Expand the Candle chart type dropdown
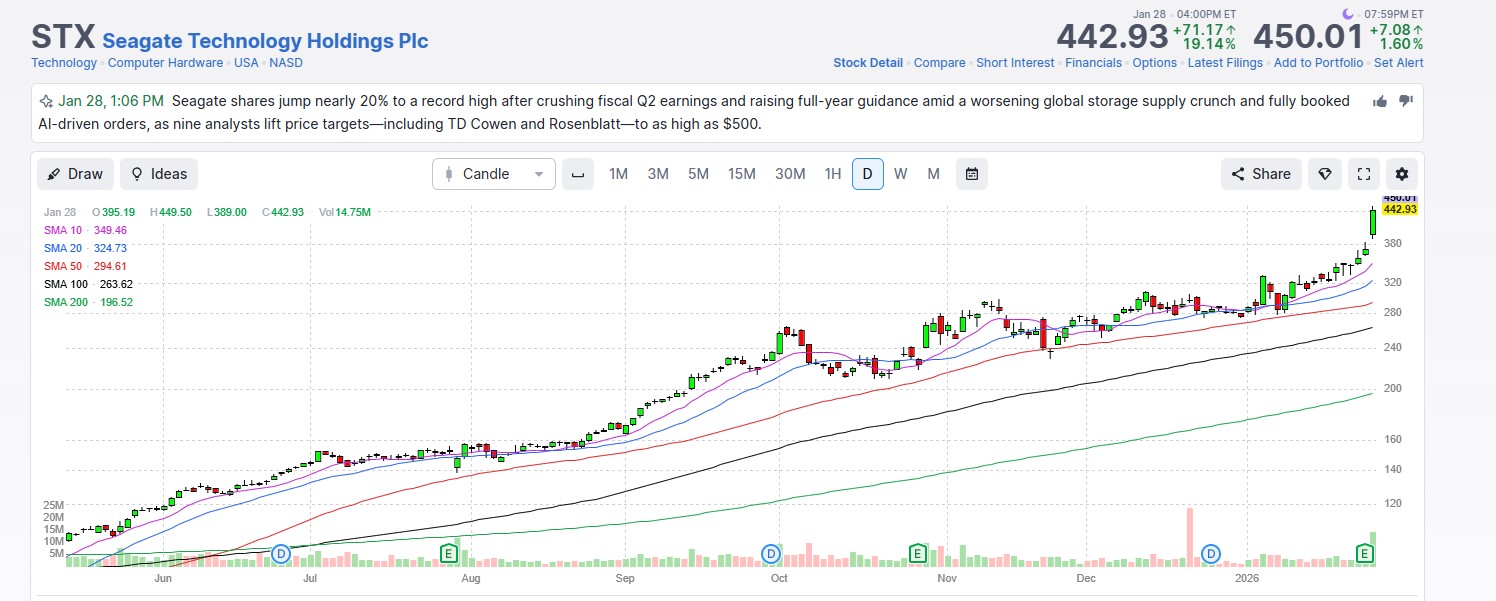1496x601 pixels. coord(494,174)
